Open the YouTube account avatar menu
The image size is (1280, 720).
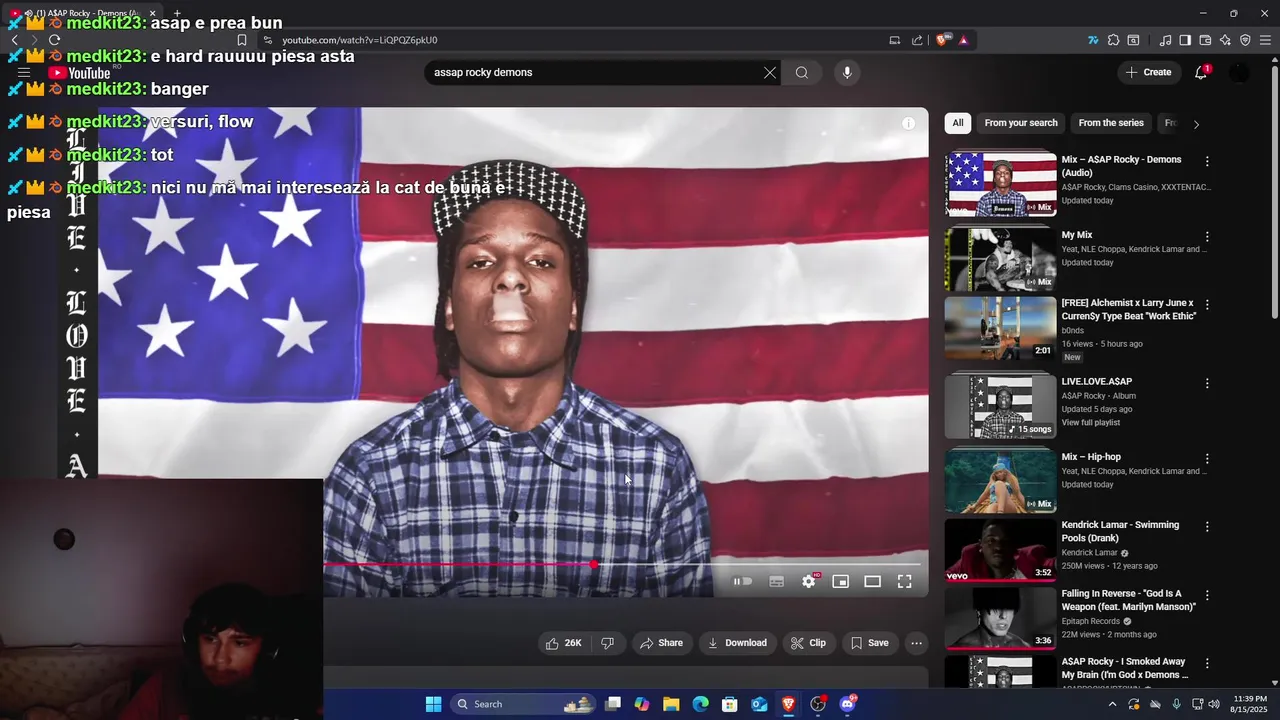pos(1239,72)
